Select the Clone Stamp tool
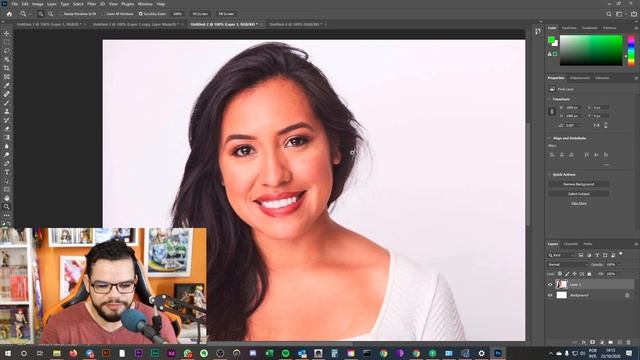Image resolution: width=640 pixels, height=360 pixels. (7, 111)
